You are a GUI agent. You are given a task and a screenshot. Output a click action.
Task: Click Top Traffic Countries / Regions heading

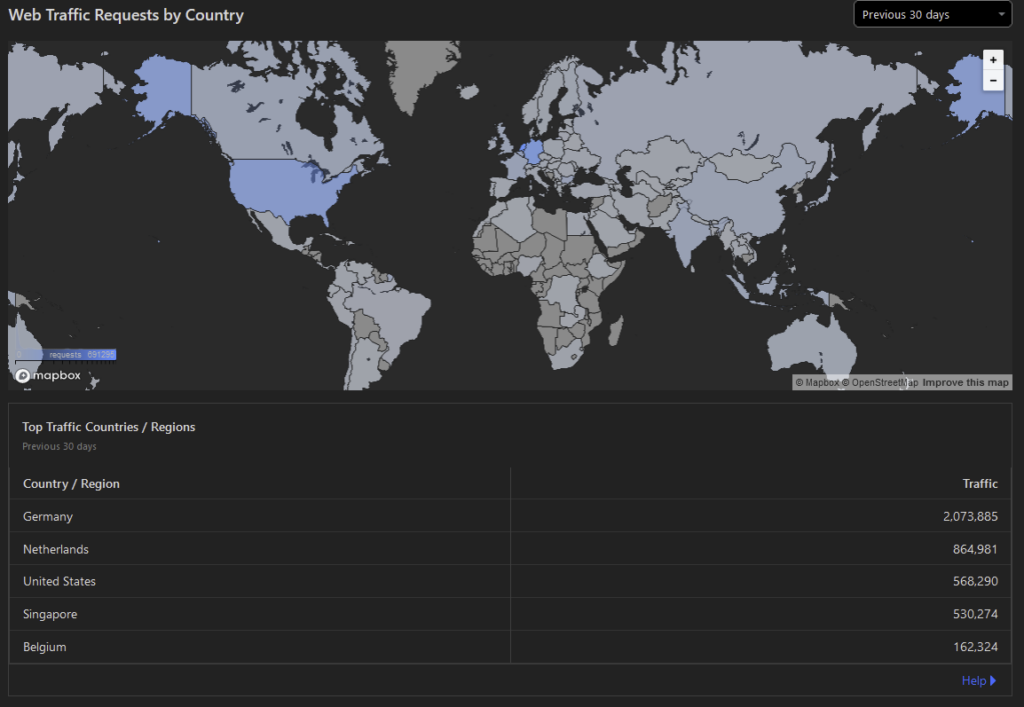point(108,427)
